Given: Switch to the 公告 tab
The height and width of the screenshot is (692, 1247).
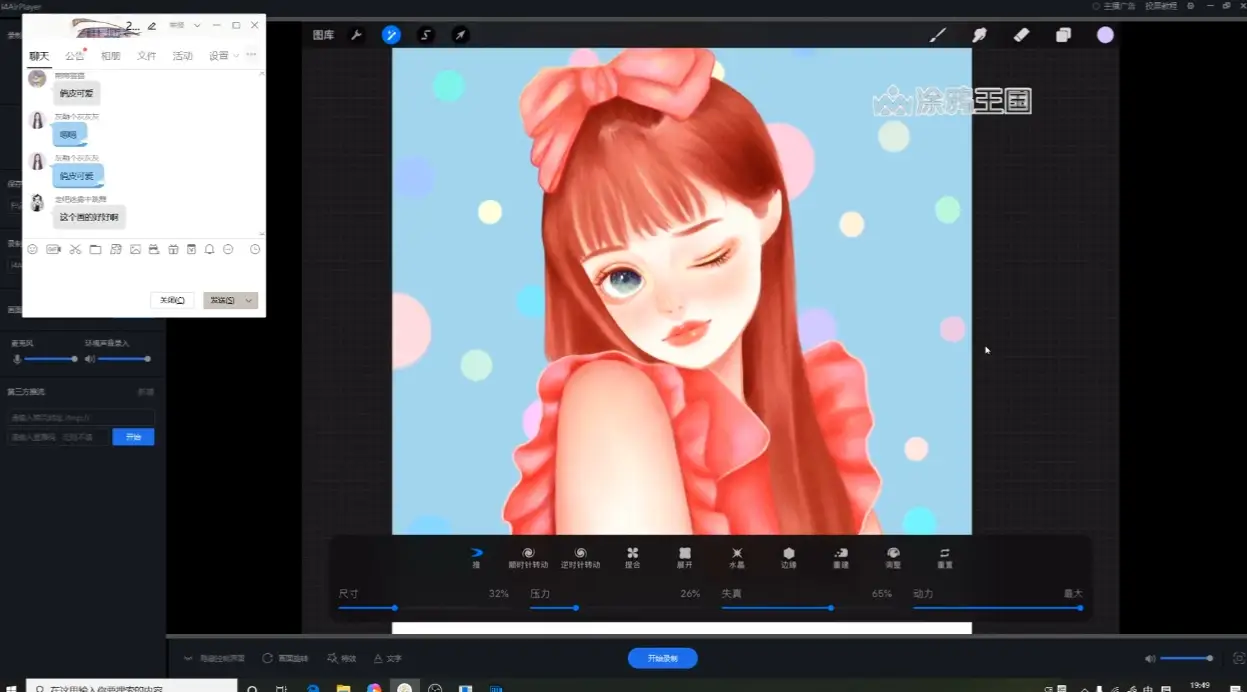Looking at the screenshot, I should [x=73, y=55].
